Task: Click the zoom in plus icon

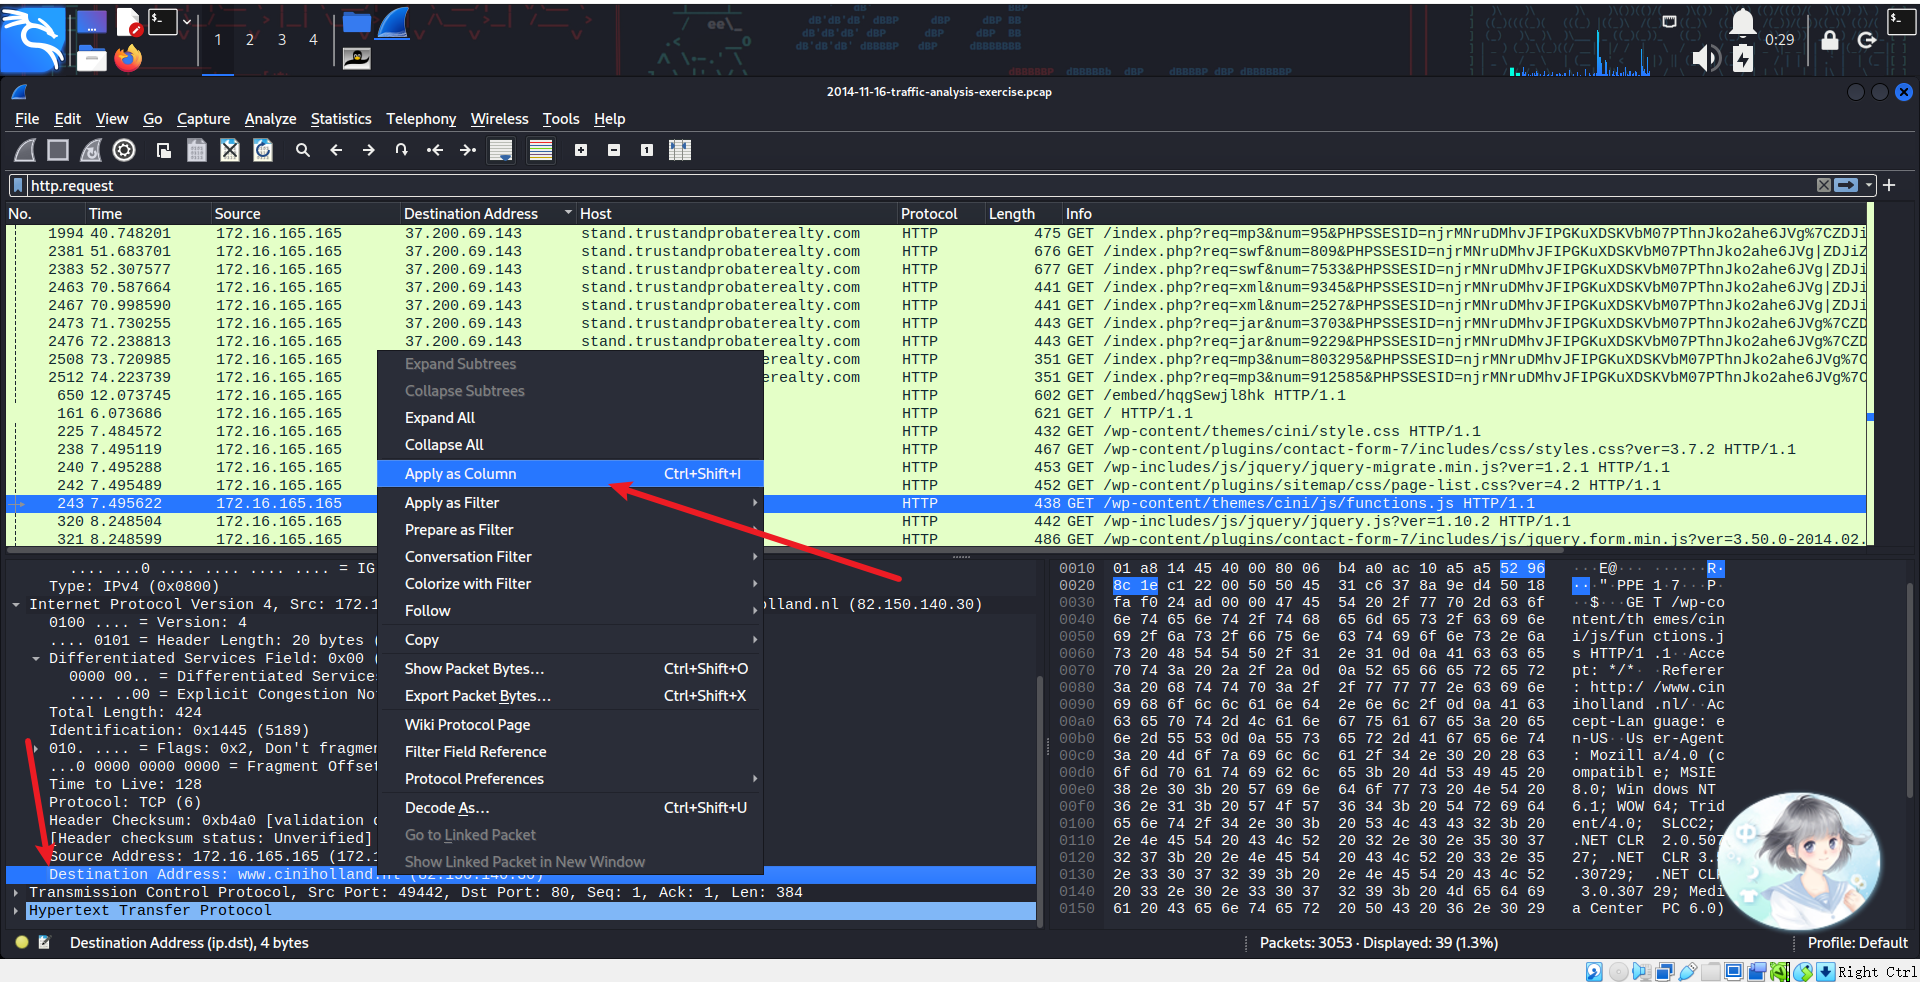Action: pos(581,150)
